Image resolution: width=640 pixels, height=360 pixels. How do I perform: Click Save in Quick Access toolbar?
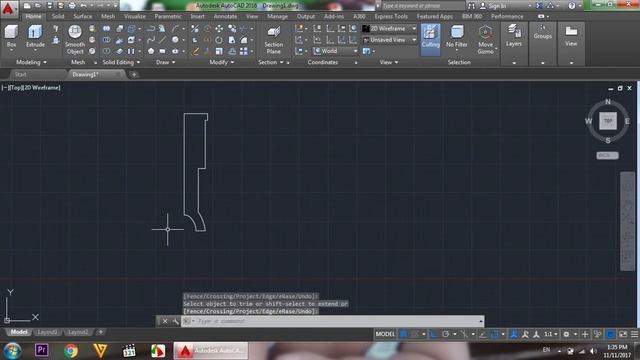[49, 6]
